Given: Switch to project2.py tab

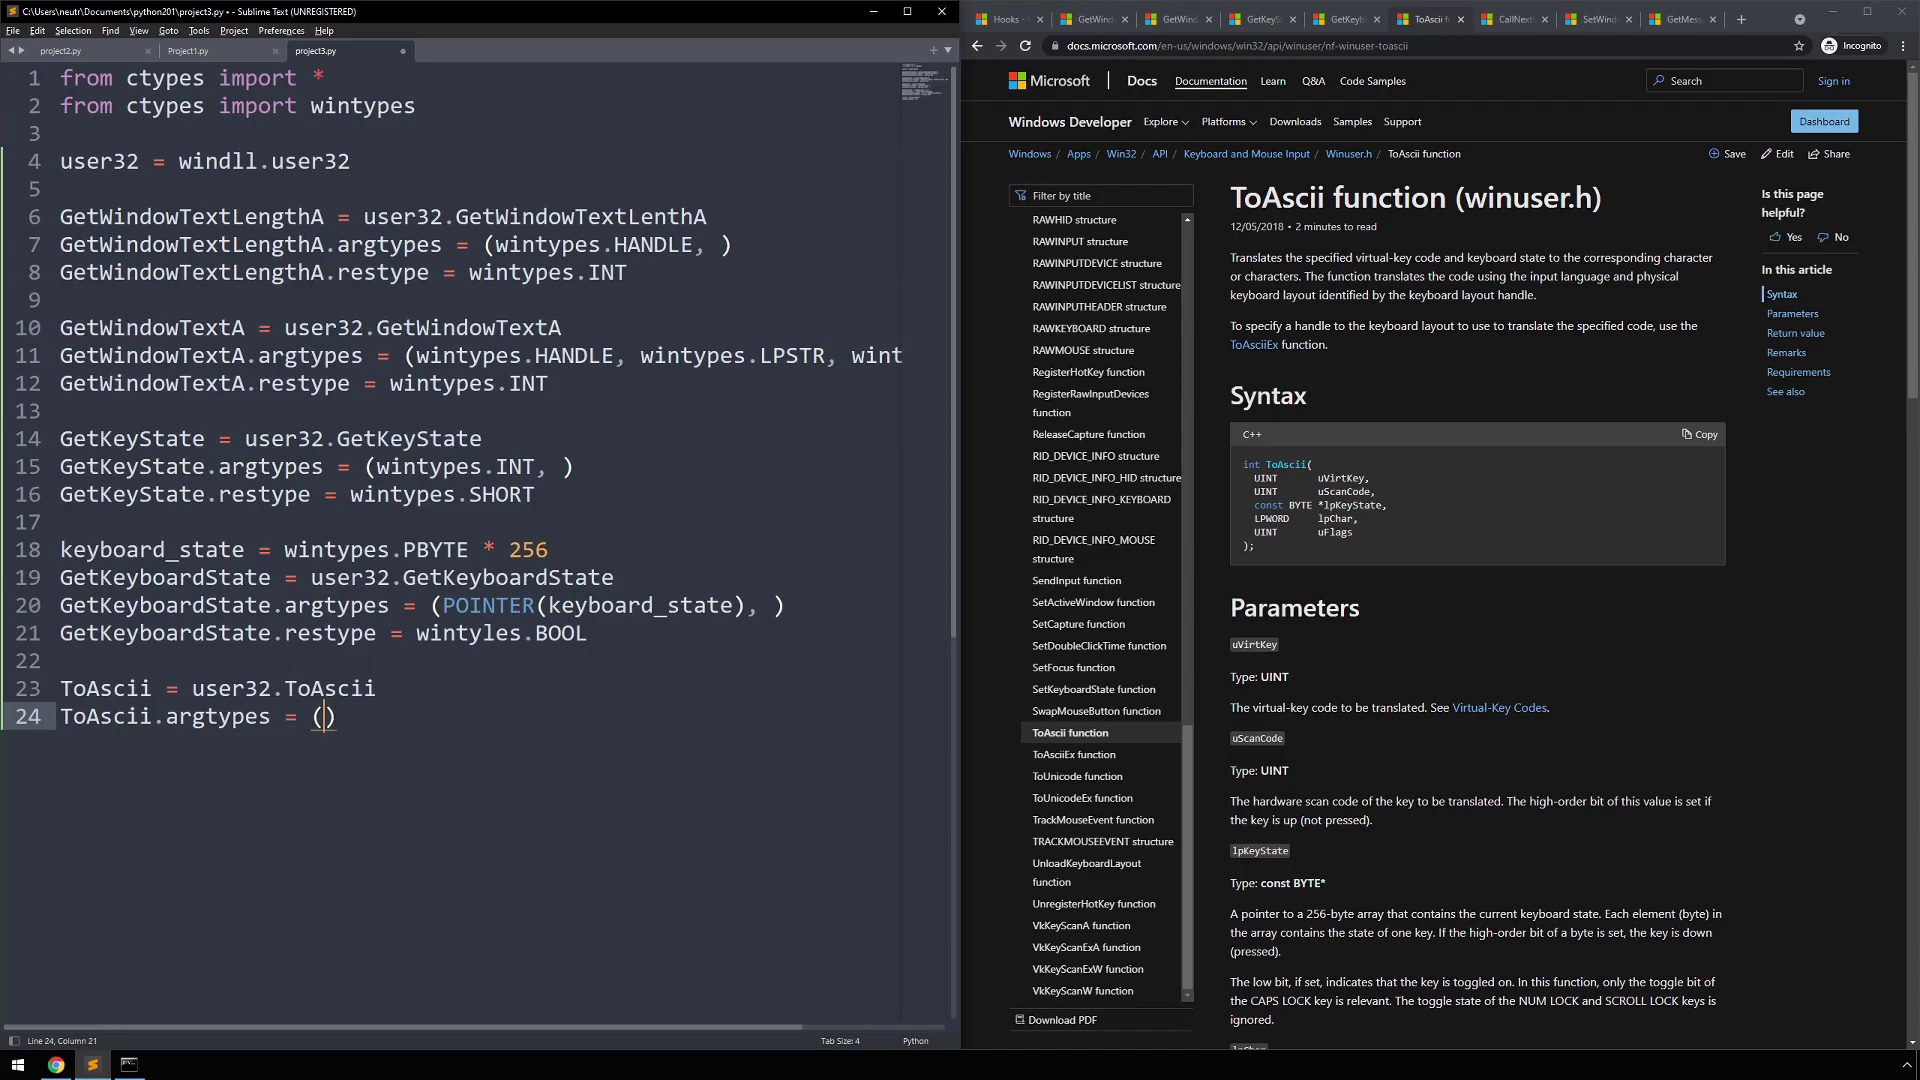Looking at the screenshot, I should pos(61,51).
